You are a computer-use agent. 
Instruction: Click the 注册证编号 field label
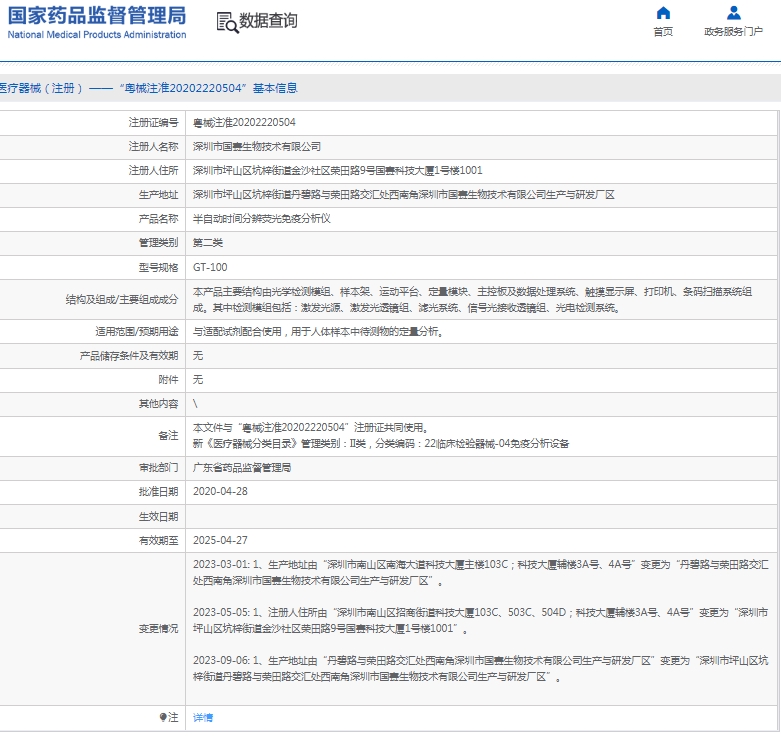(153, 123)
